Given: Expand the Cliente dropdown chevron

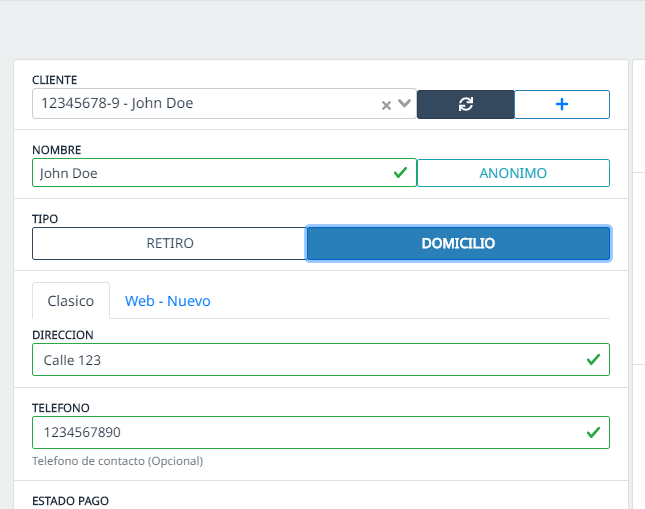Looking at the screenshot, I should 404,103.
